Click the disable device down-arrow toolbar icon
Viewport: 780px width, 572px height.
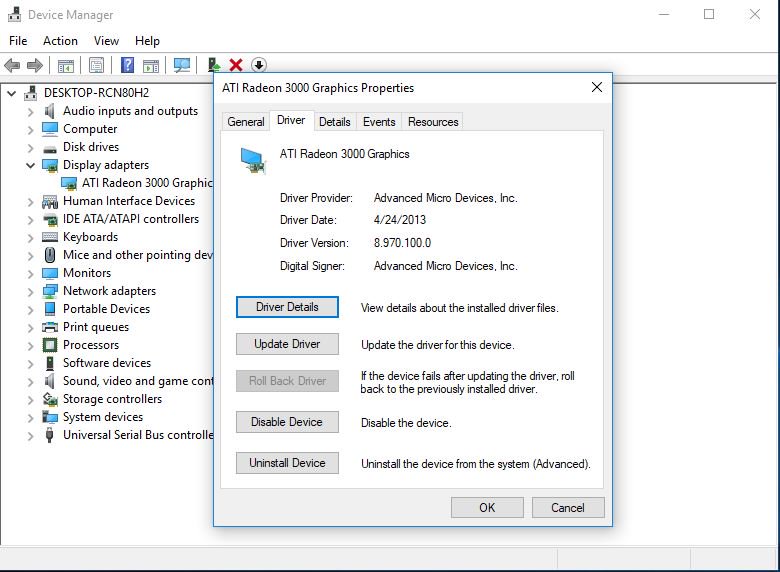coord(258,65)
